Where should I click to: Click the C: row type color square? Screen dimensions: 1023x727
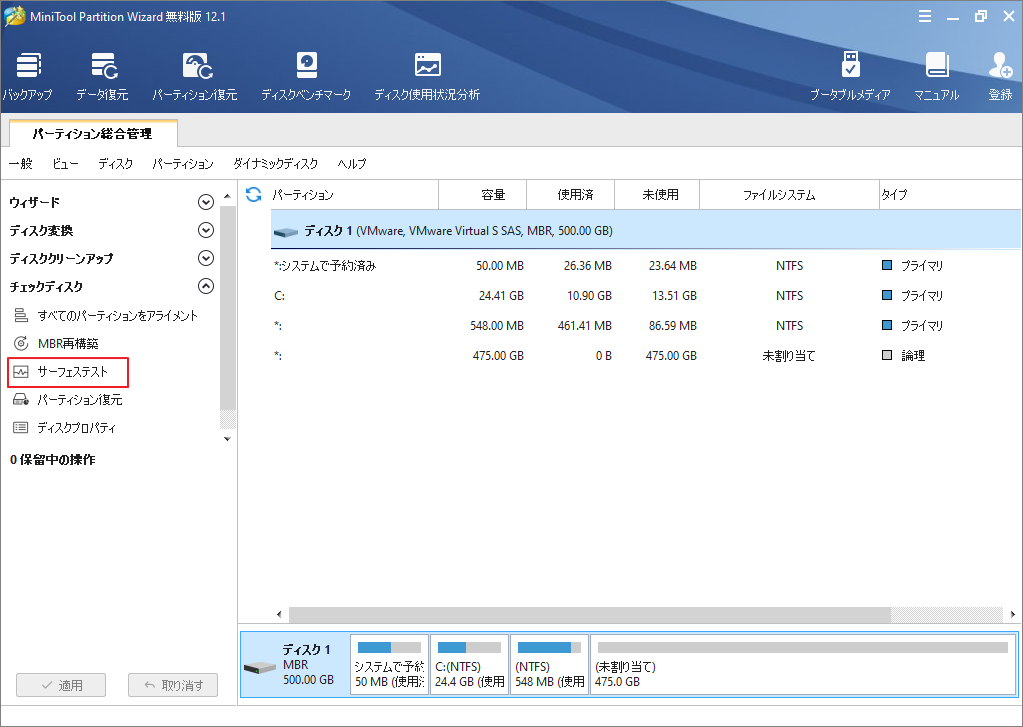point(887,295)
